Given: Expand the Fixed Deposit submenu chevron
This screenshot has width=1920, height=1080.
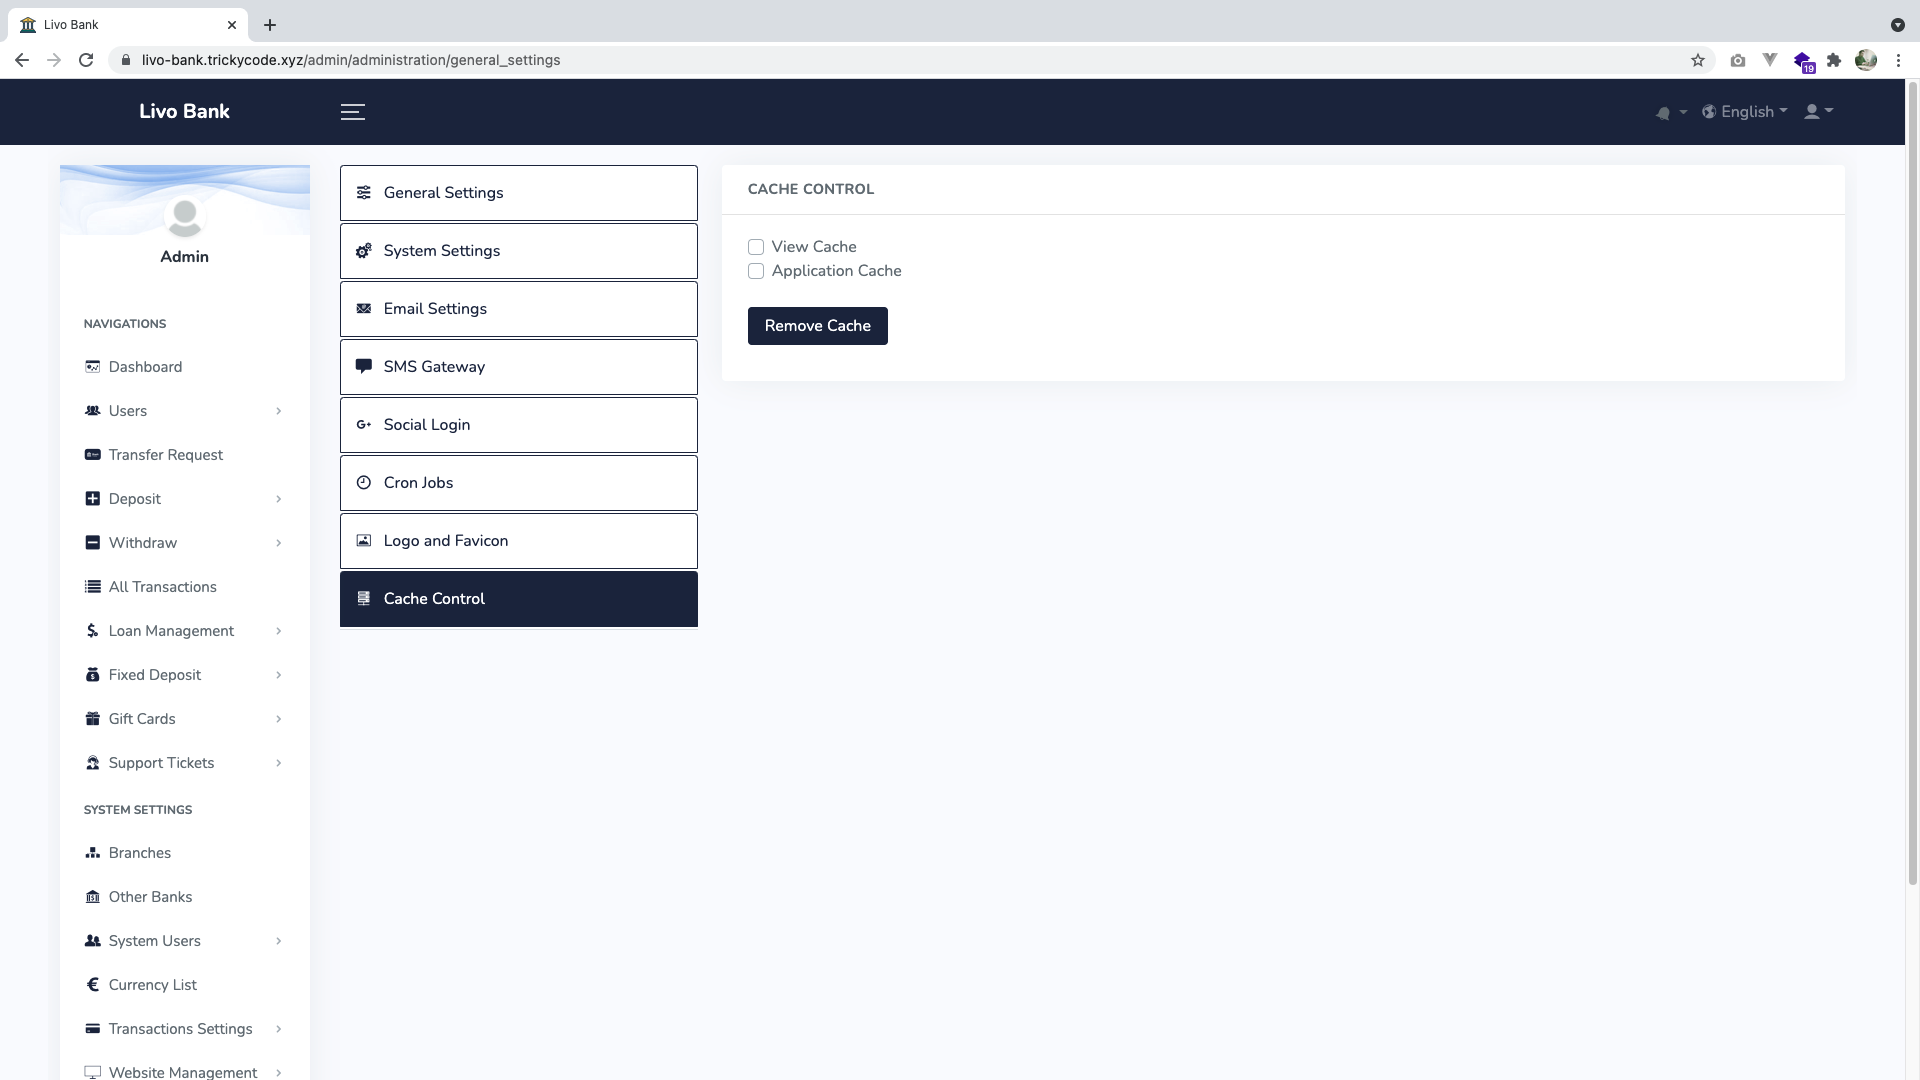Looking at the screenshot, I should (x=278, y=675).
